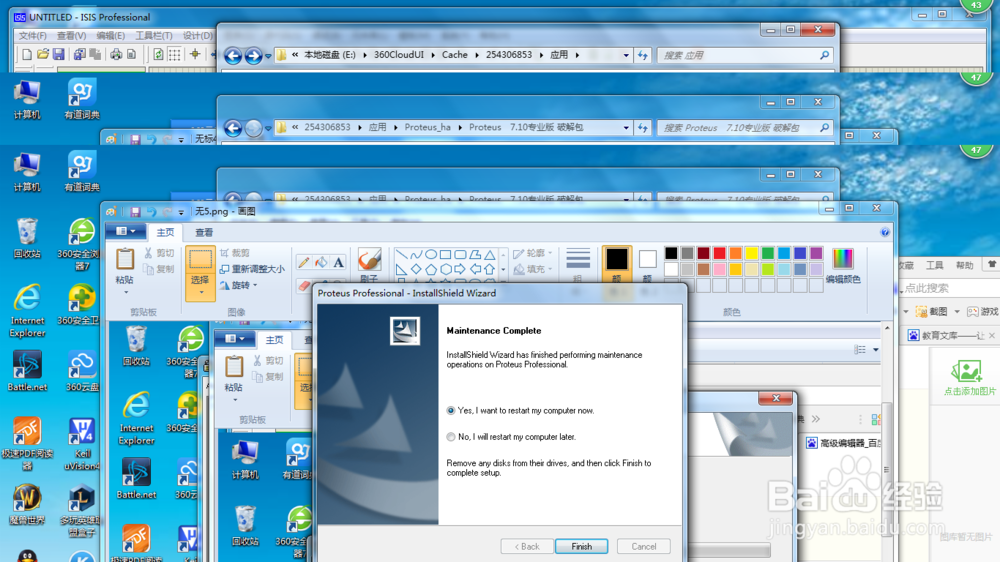Open recent pages arrow beside Cache window's Forward button
This screenshot has height=562, width=1000.
click(x=268, y=56)
